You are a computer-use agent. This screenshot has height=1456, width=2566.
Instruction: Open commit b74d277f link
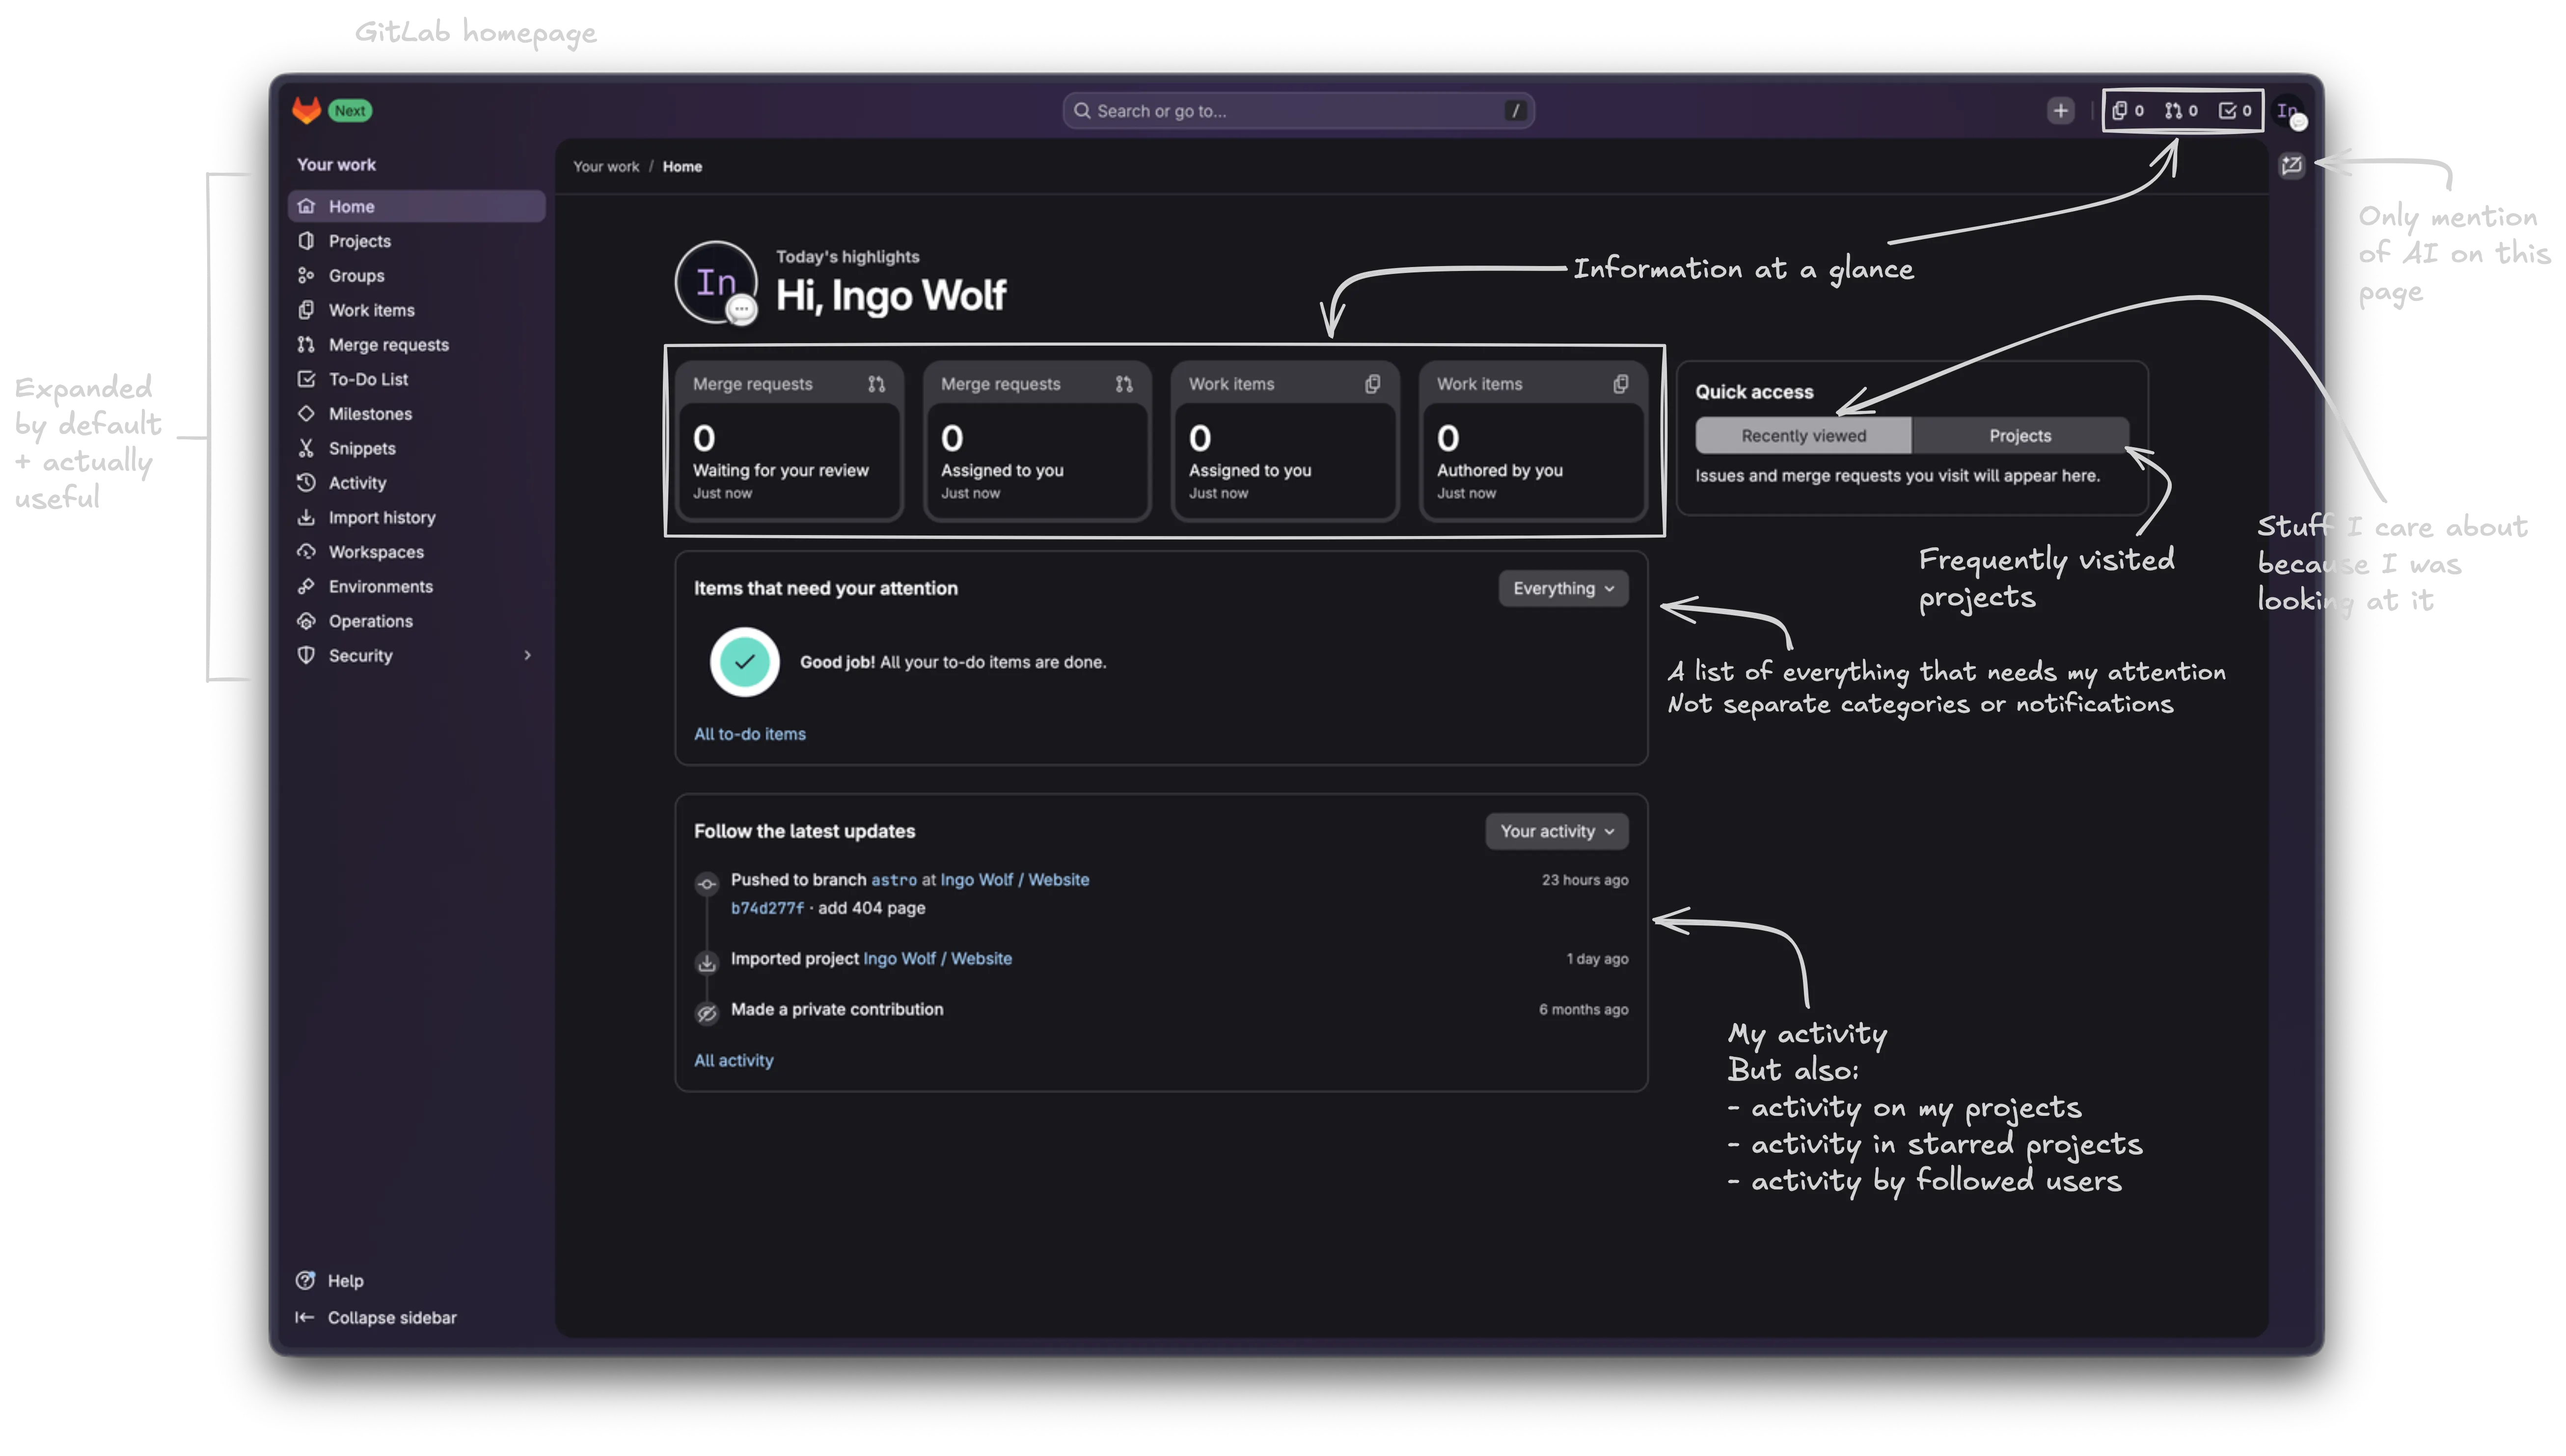[767, 908]
